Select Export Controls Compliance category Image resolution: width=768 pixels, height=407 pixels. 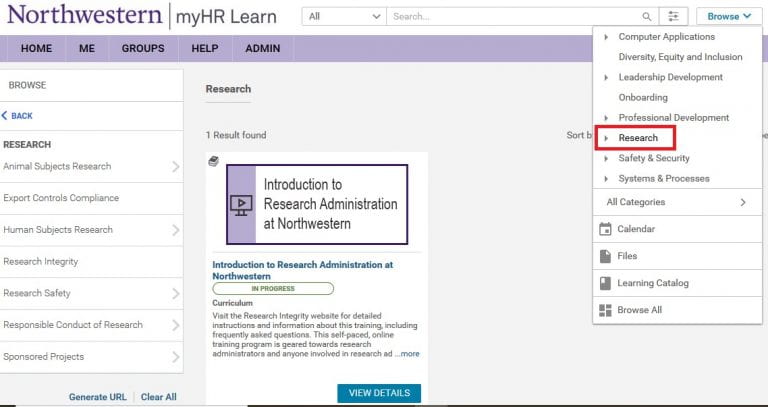click(61, 198)
